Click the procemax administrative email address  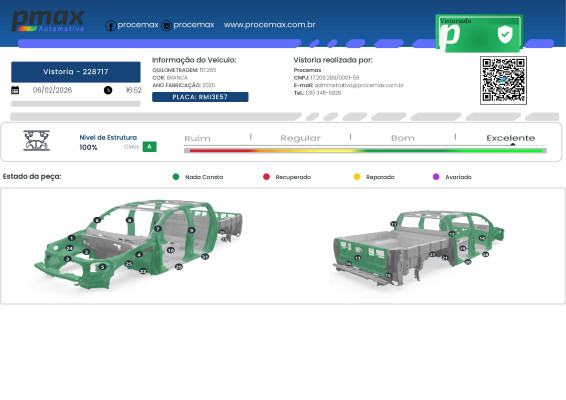coord(359,85)
